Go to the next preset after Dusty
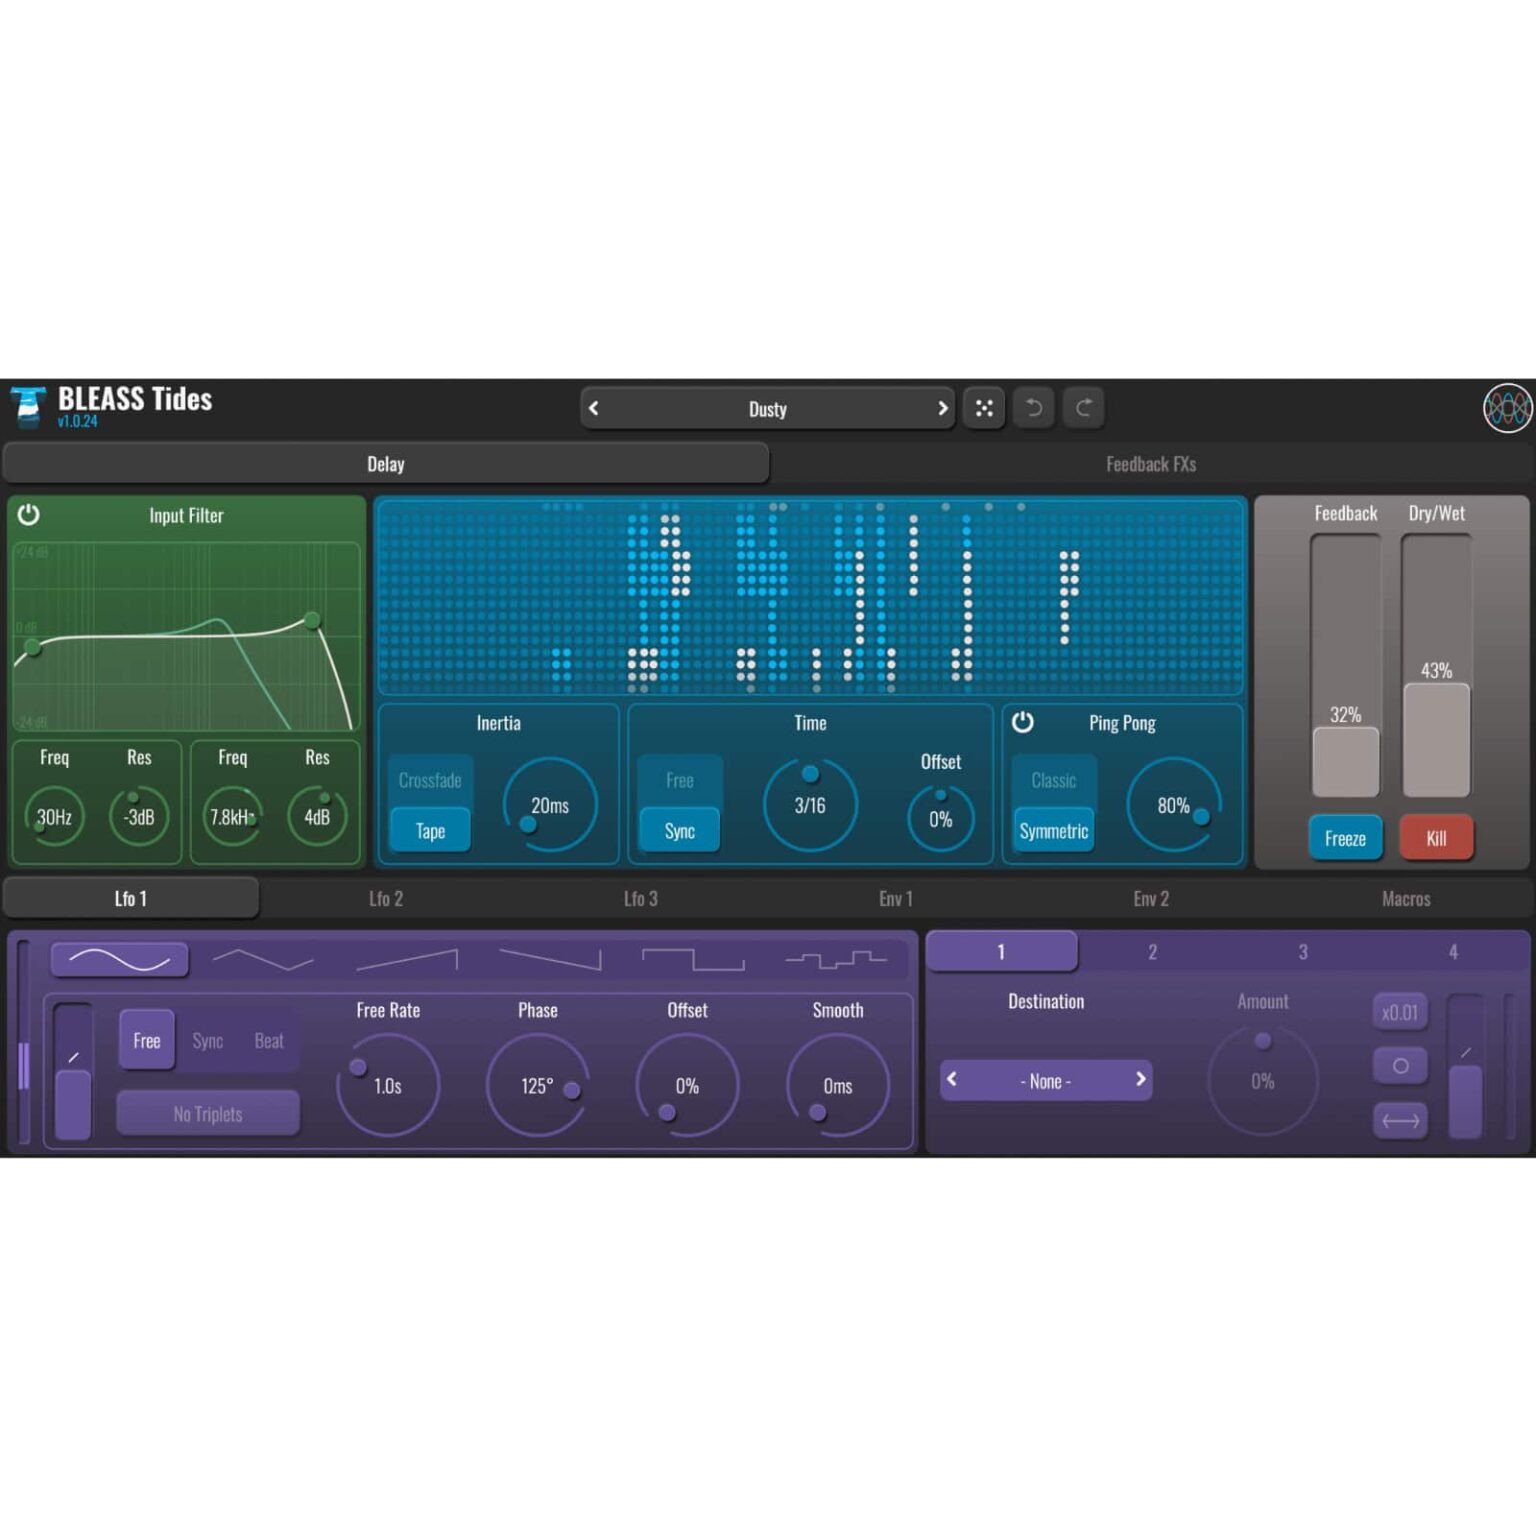 (x=942, y=408)
